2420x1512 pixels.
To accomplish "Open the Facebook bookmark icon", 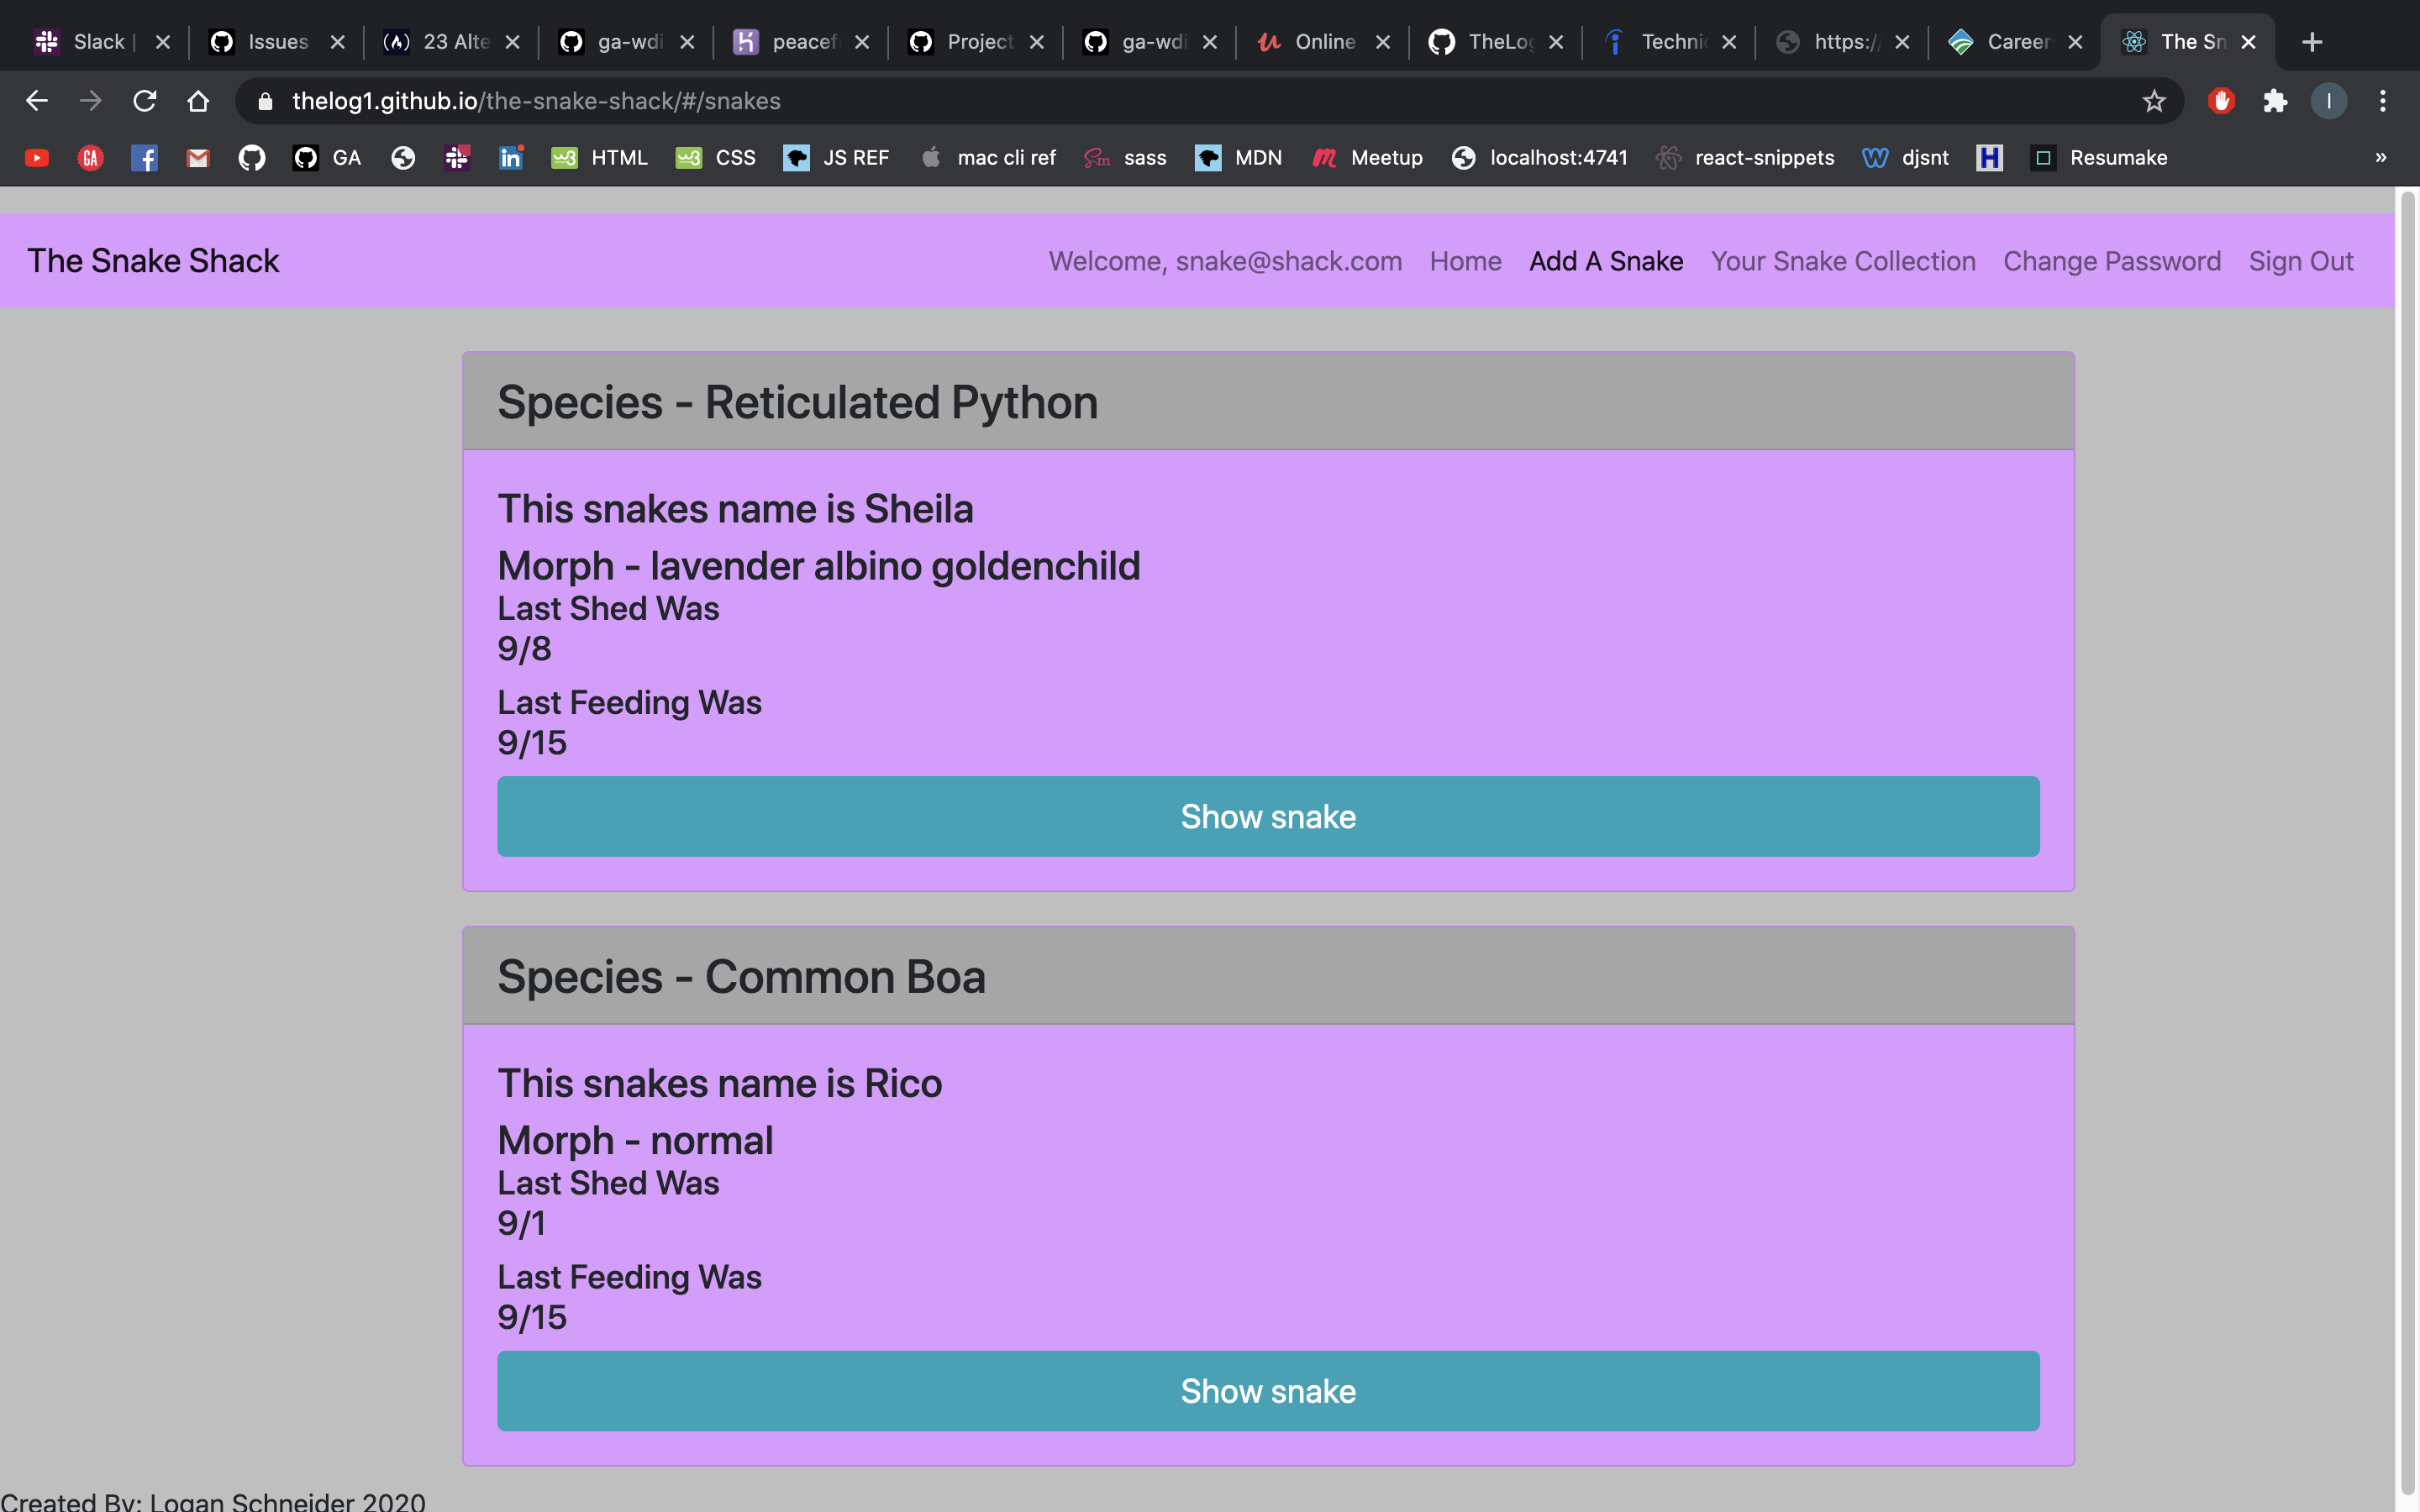I will 144,158.
